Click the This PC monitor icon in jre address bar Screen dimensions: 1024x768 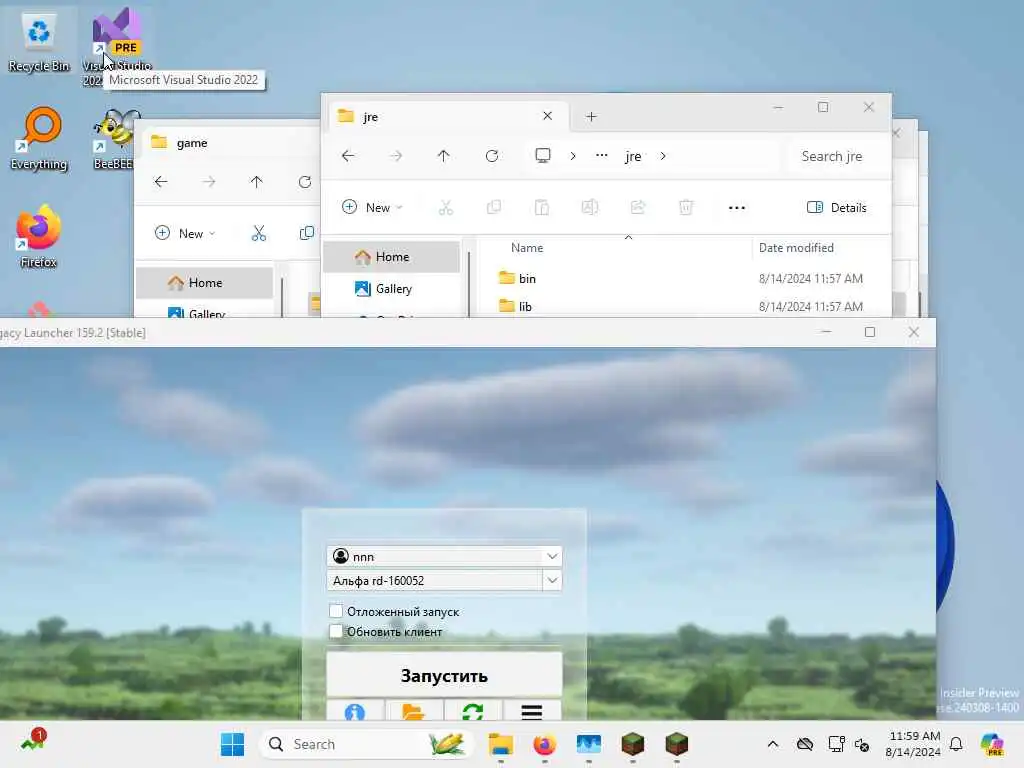pyautogui.click(x=543, y=155)
